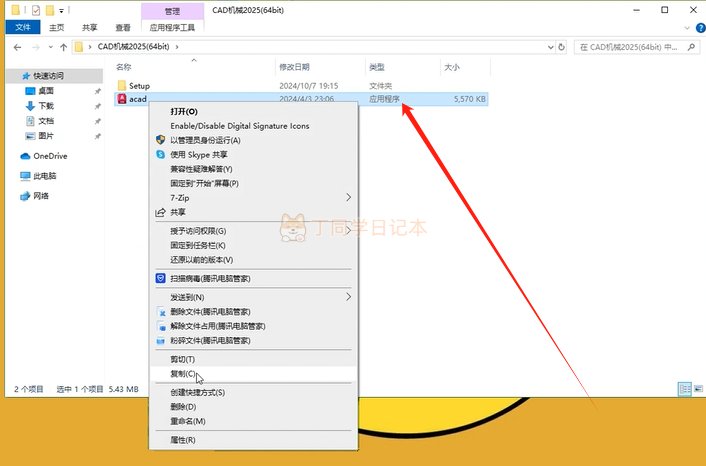Viewport: 706px width, 466px height.
Task: Click the Setup folder icon
Action: [122, 85]
